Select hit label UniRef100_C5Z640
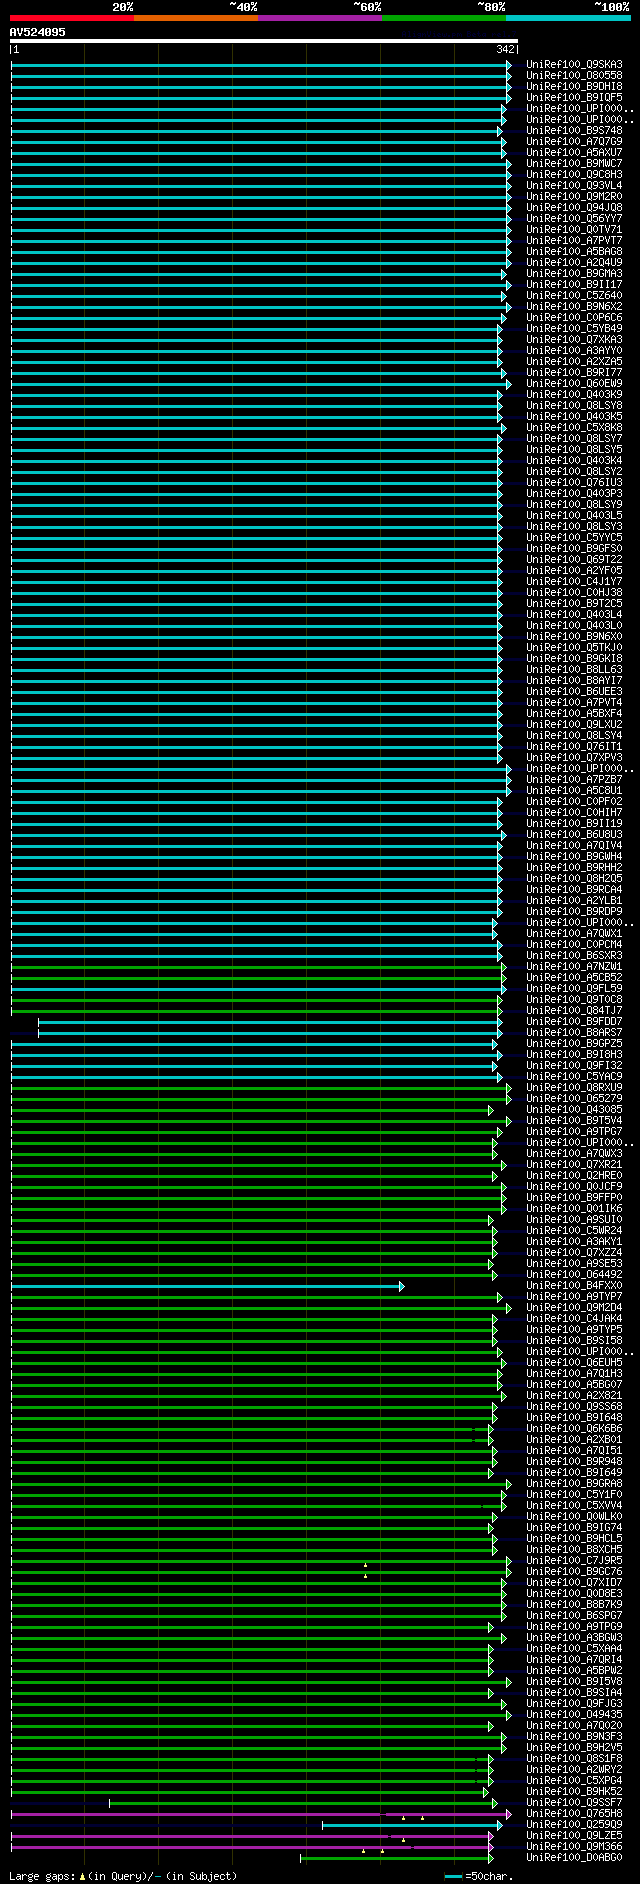 click(x=574, y=296)
